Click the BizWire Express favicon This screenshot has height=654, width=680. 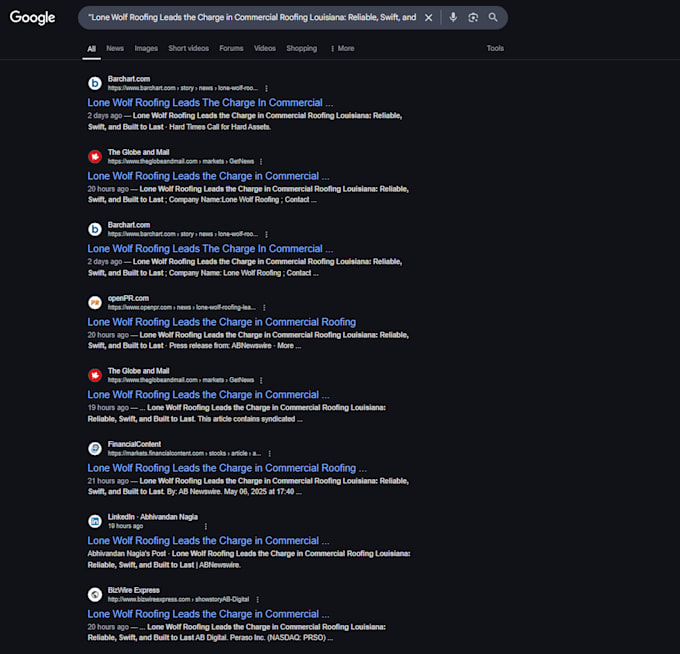click(95, 594)
